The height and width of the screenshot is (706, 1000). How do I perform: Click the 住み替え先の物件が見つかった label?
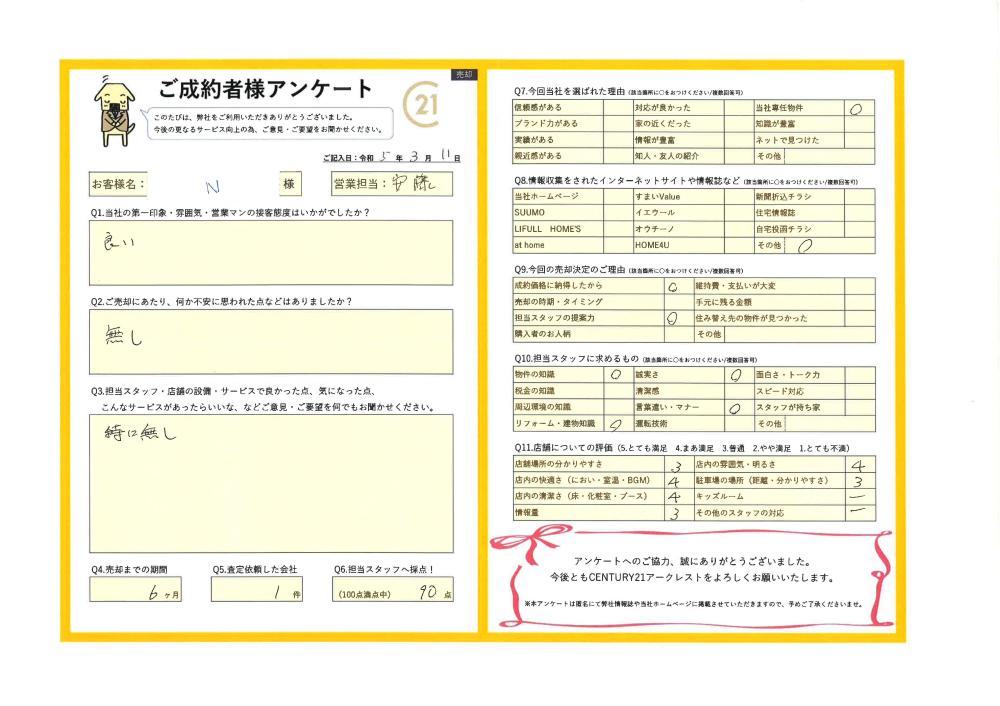point(752,318)
